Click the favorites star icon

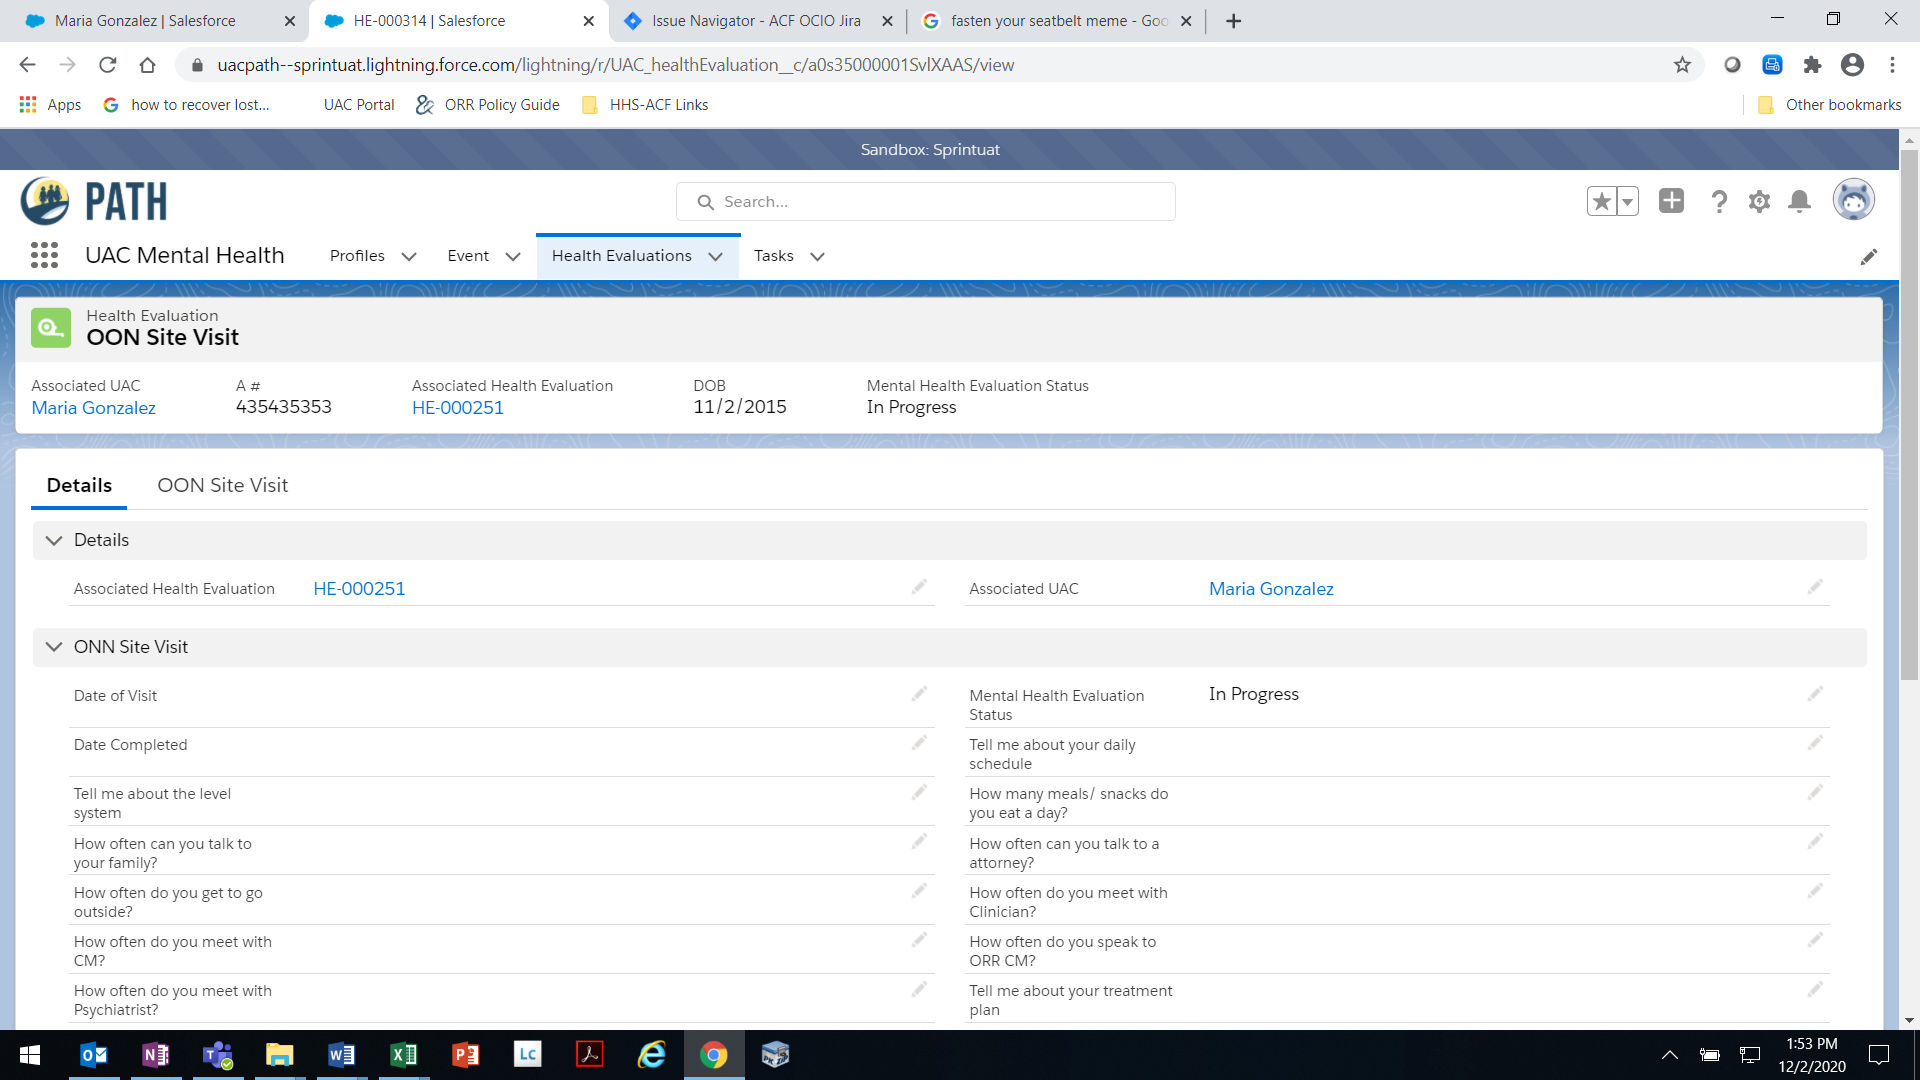(x=1601, y=201)
